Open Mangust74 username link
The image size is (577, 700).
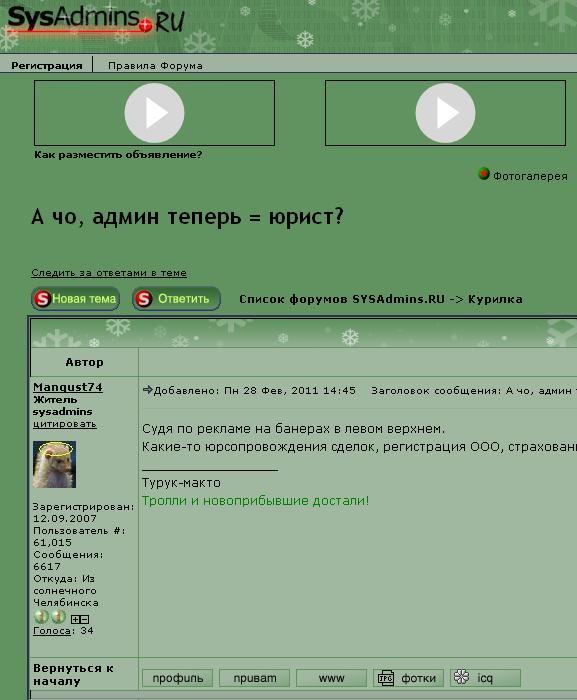[68, 387]
